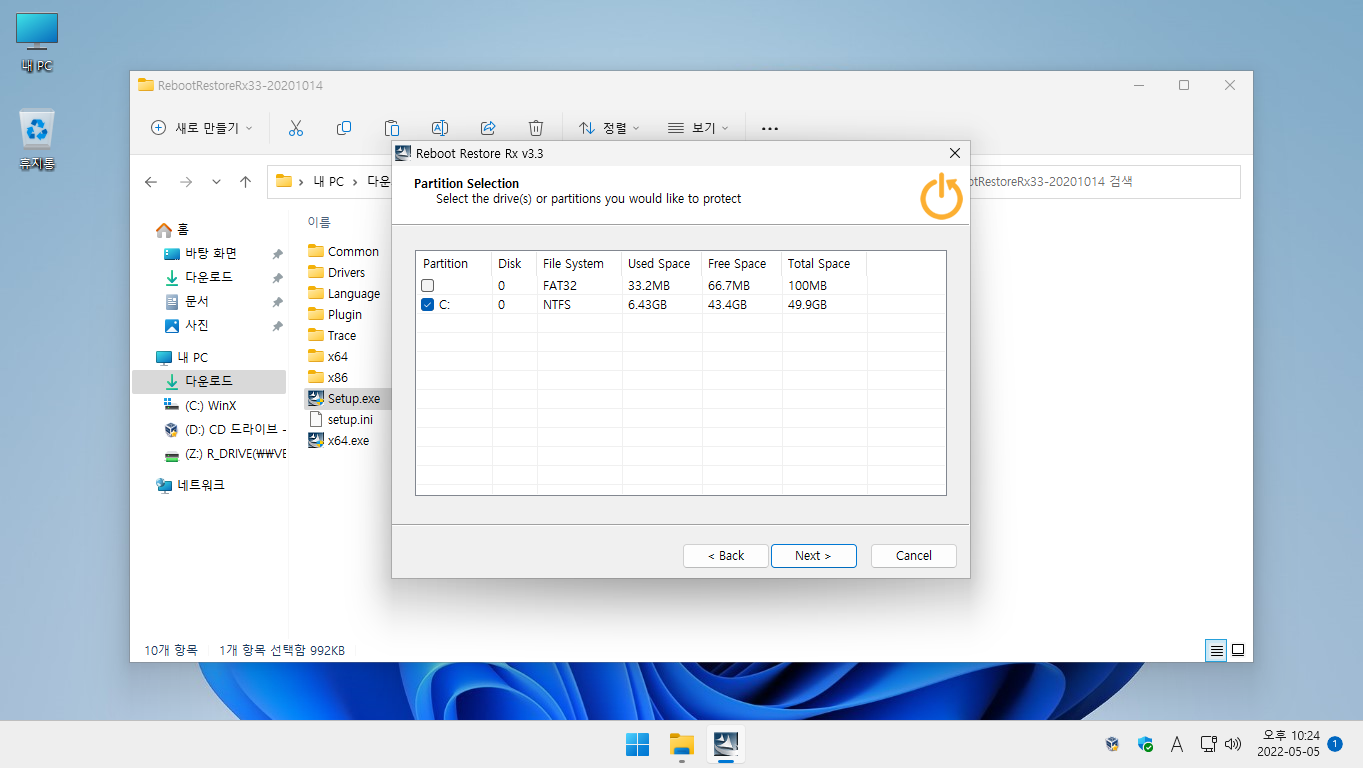
Task: Cancel the Reboot Restore Rx setup
Action: [x=914, y=556]
